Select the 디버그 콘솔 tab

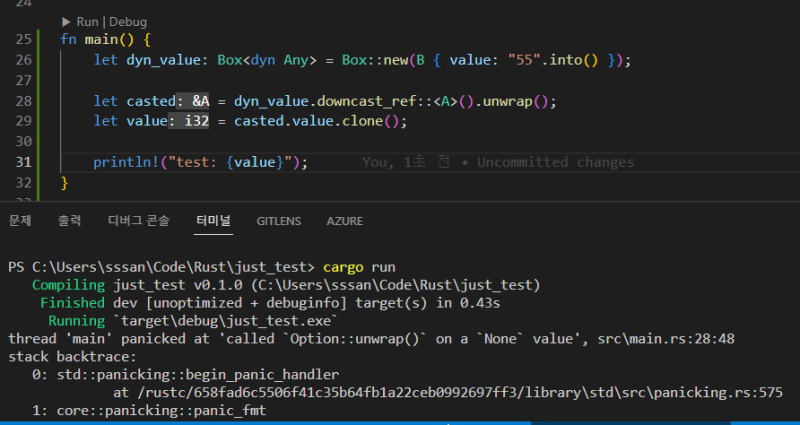point(138,220)
